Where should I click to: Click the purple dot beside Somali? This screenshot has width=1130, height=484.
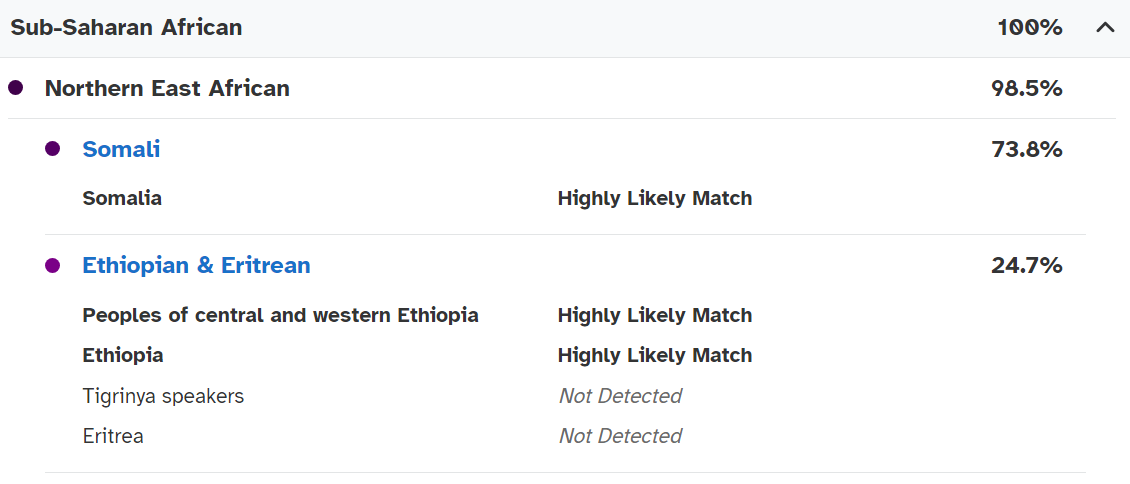tap(53, 149)
